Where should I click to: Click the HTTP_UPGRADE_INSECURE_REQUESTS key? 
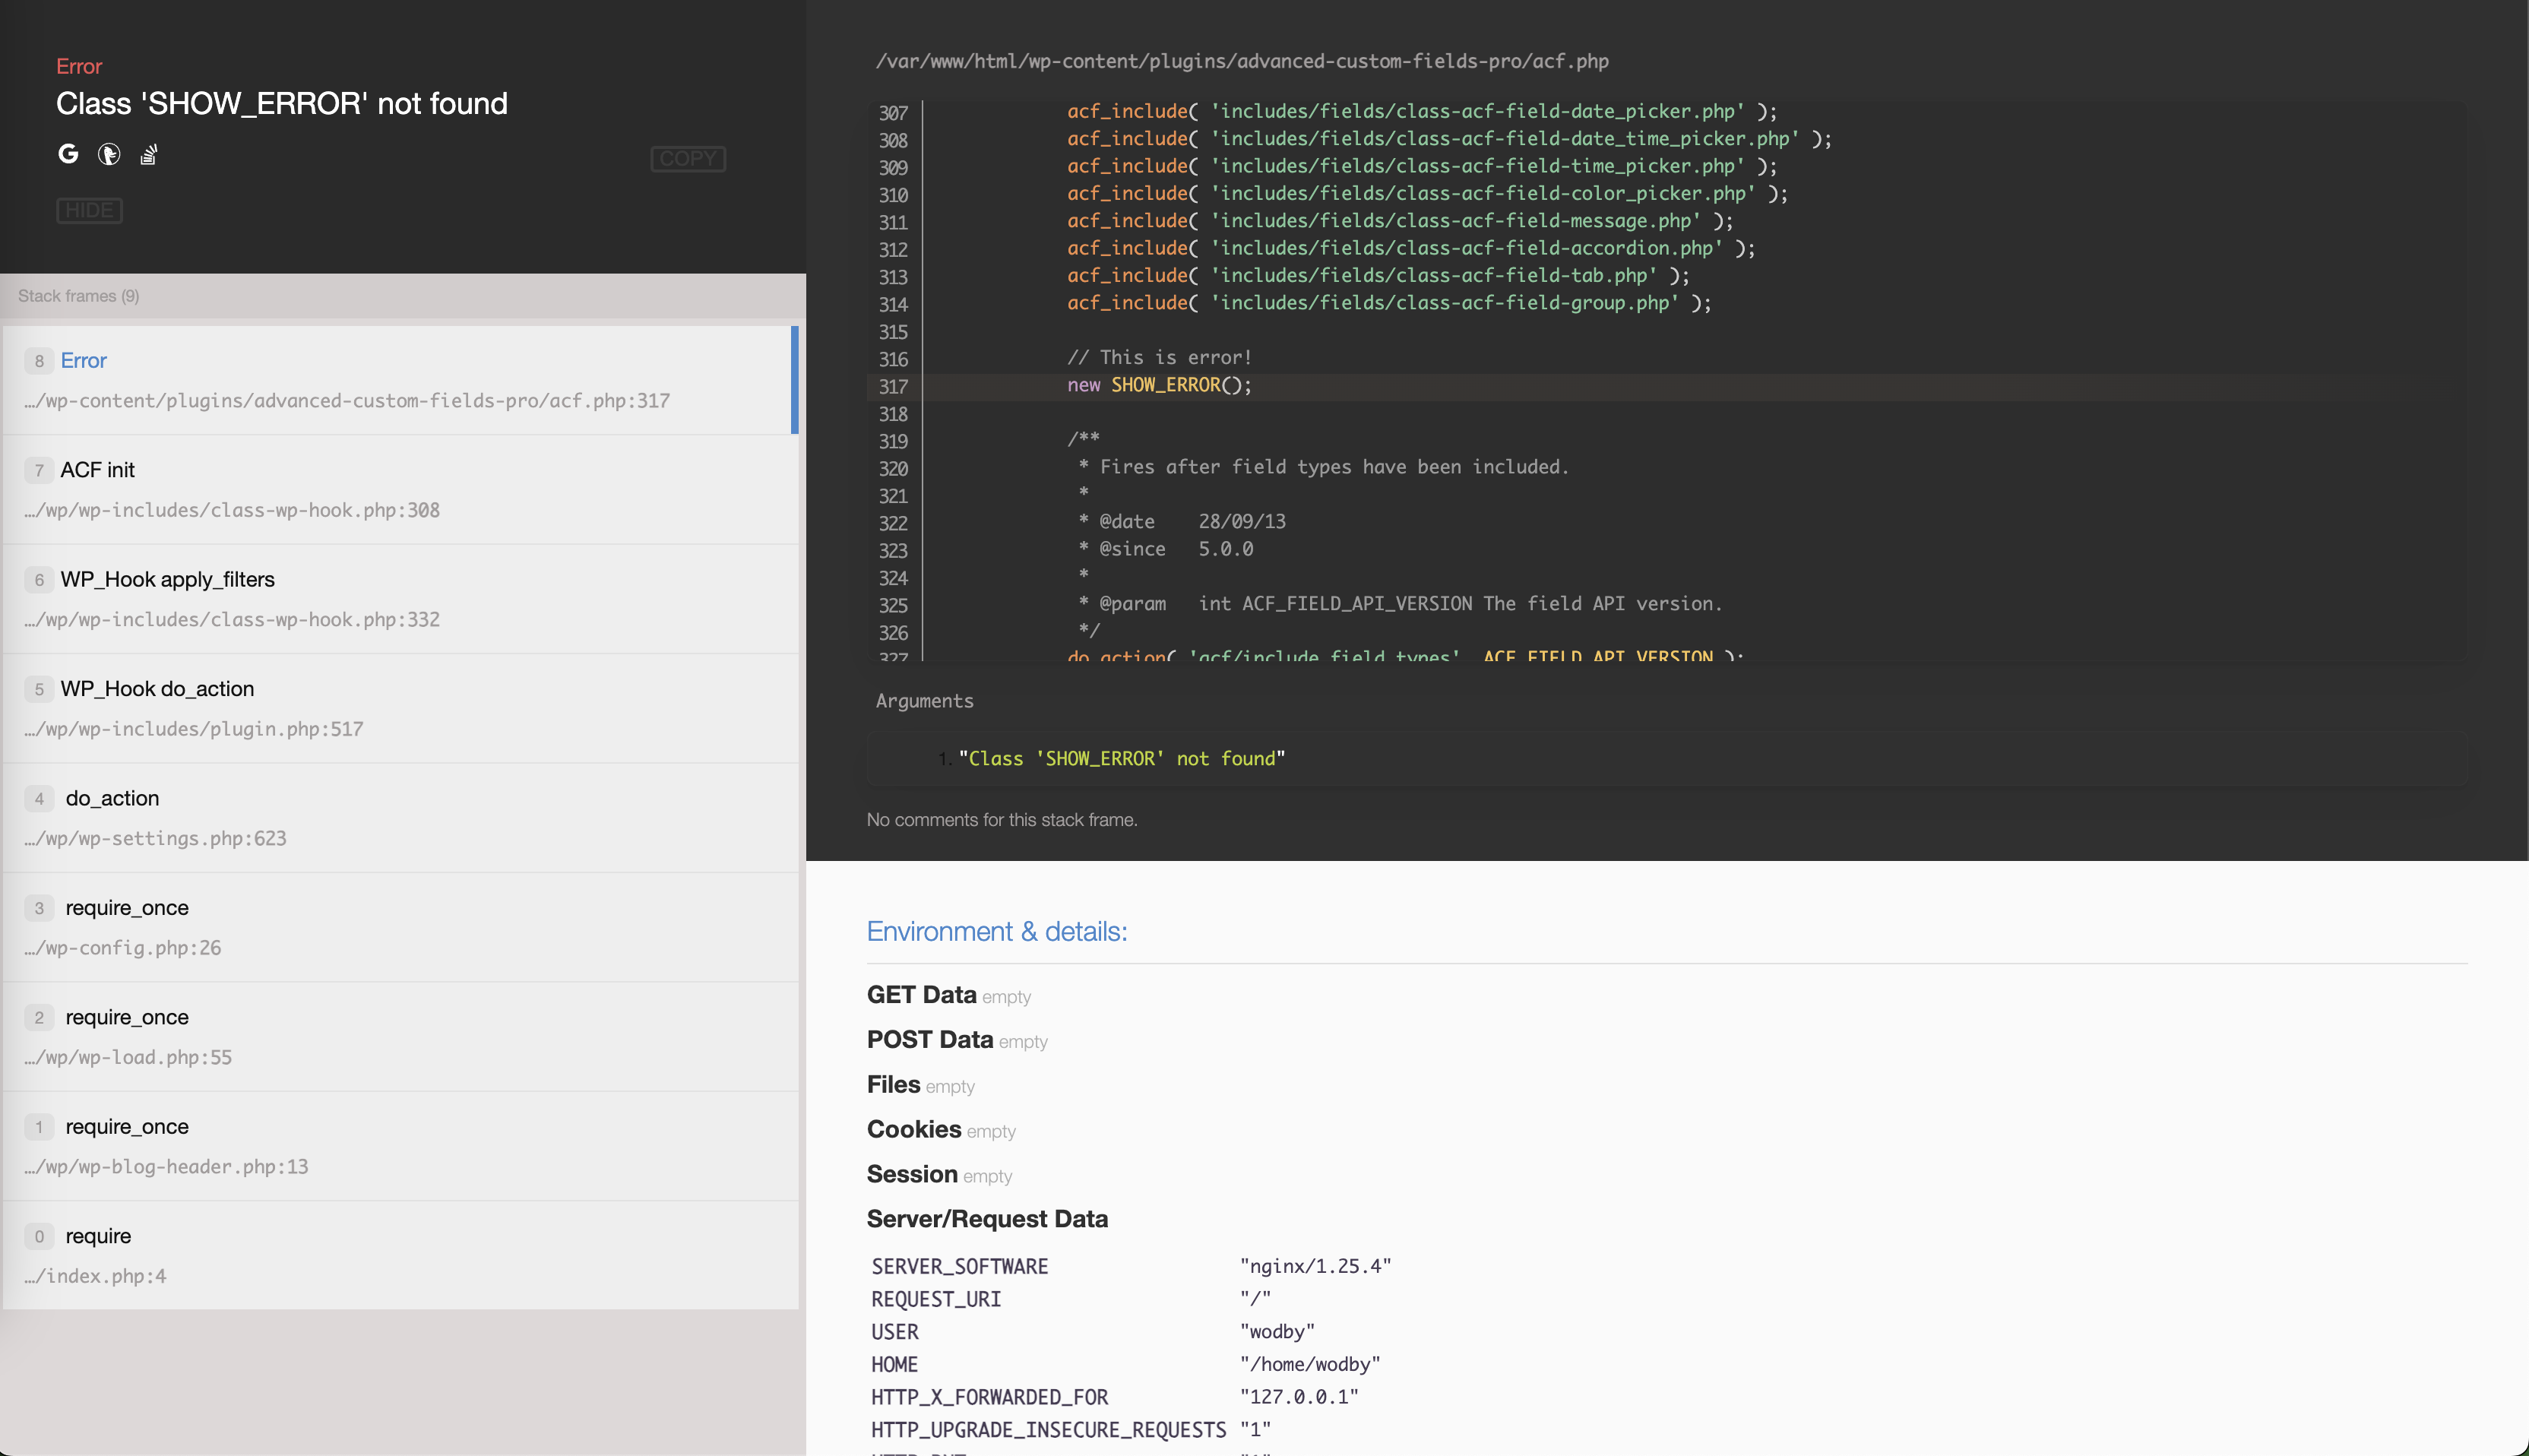pyautogui.click(x=1049, y=1430)
